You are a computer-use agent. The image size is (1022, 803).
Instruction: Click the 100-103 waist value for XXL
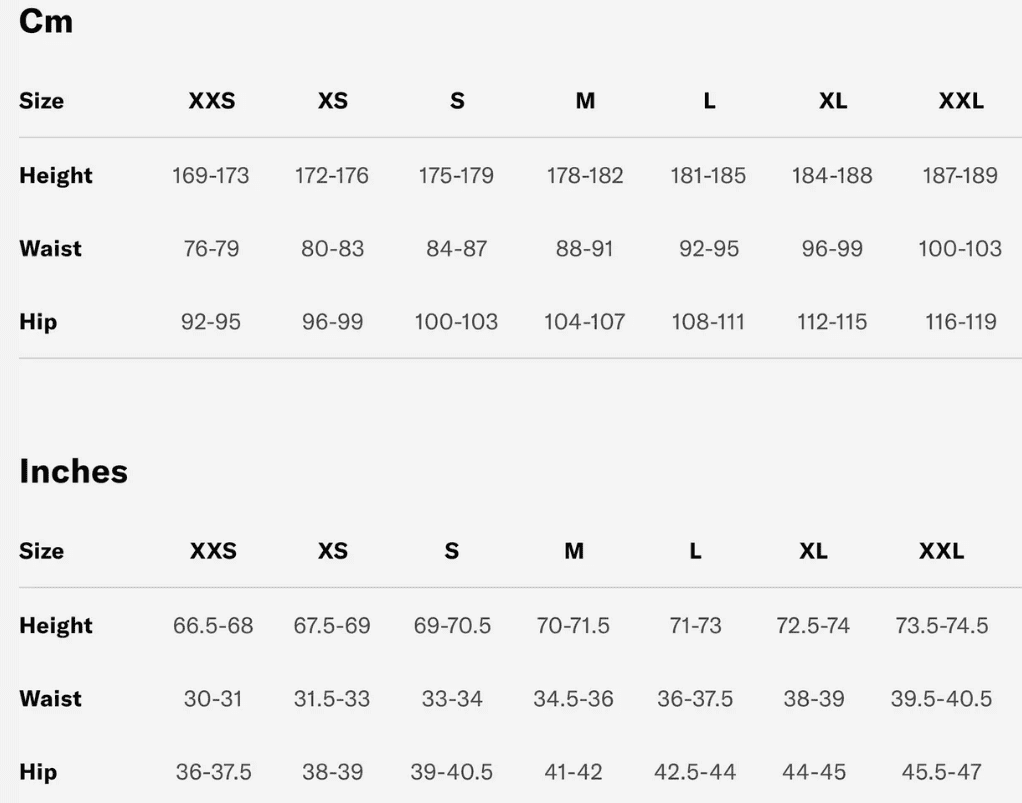tap(960, 249)
